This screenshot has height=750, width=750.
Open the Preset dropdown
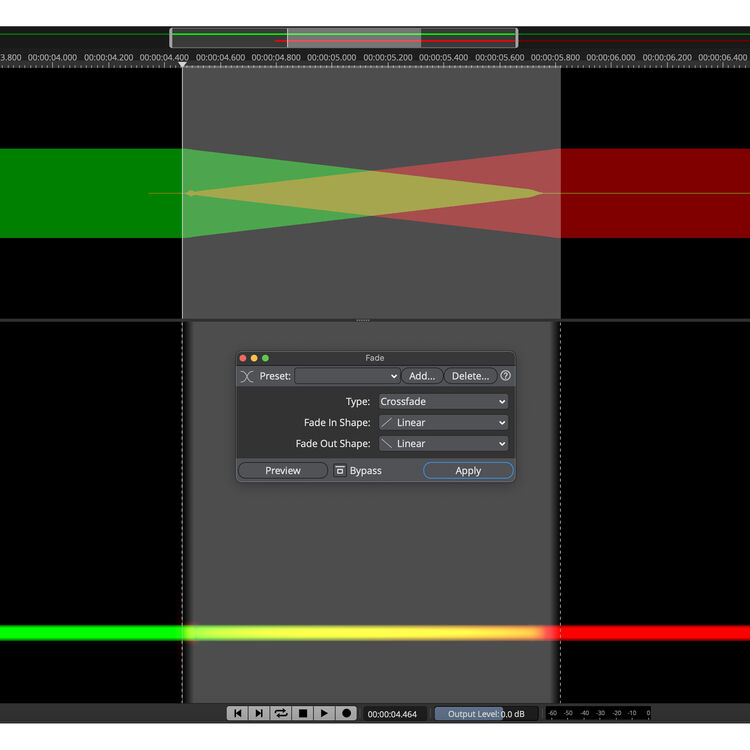(347, 376)
